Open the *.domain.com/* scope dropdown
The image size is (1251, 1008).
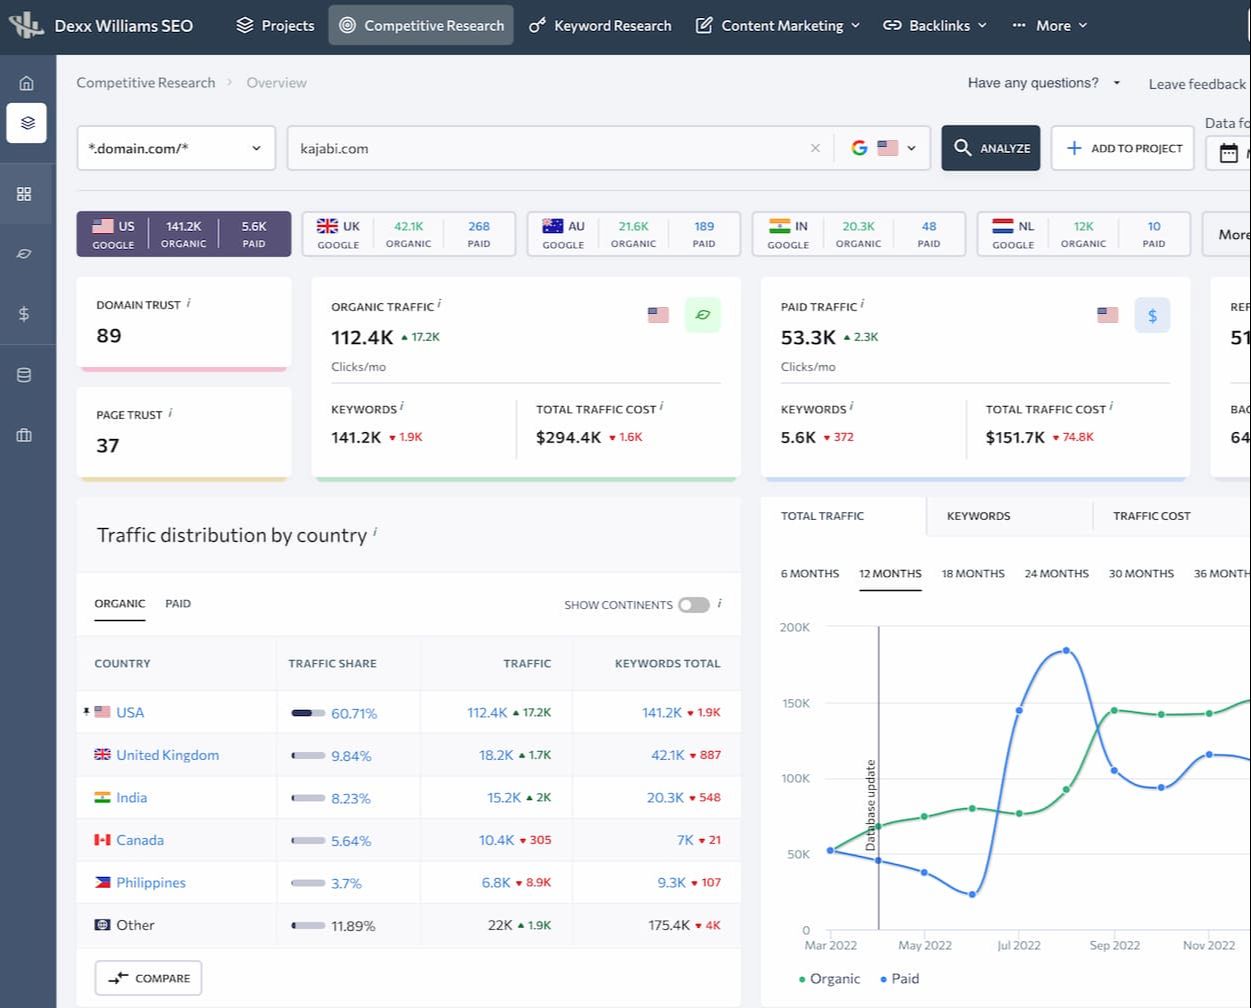click(176, 148)
